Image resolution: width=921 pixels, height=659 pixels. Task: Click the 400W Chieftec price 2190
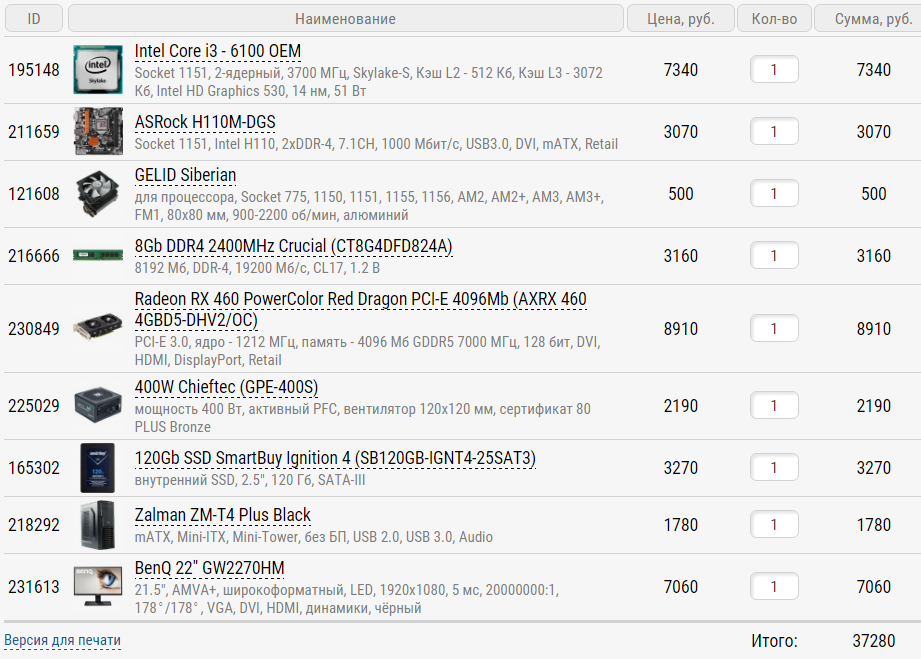pyautogui.click(x=681, y=405)
